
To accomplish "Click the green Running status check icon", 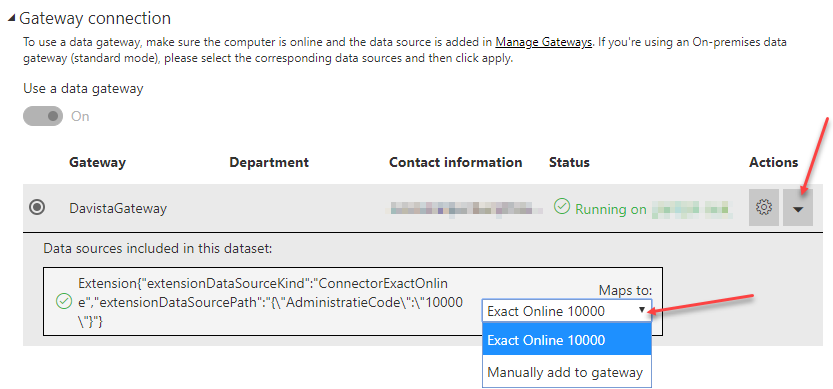I will (x=562, y=206).
